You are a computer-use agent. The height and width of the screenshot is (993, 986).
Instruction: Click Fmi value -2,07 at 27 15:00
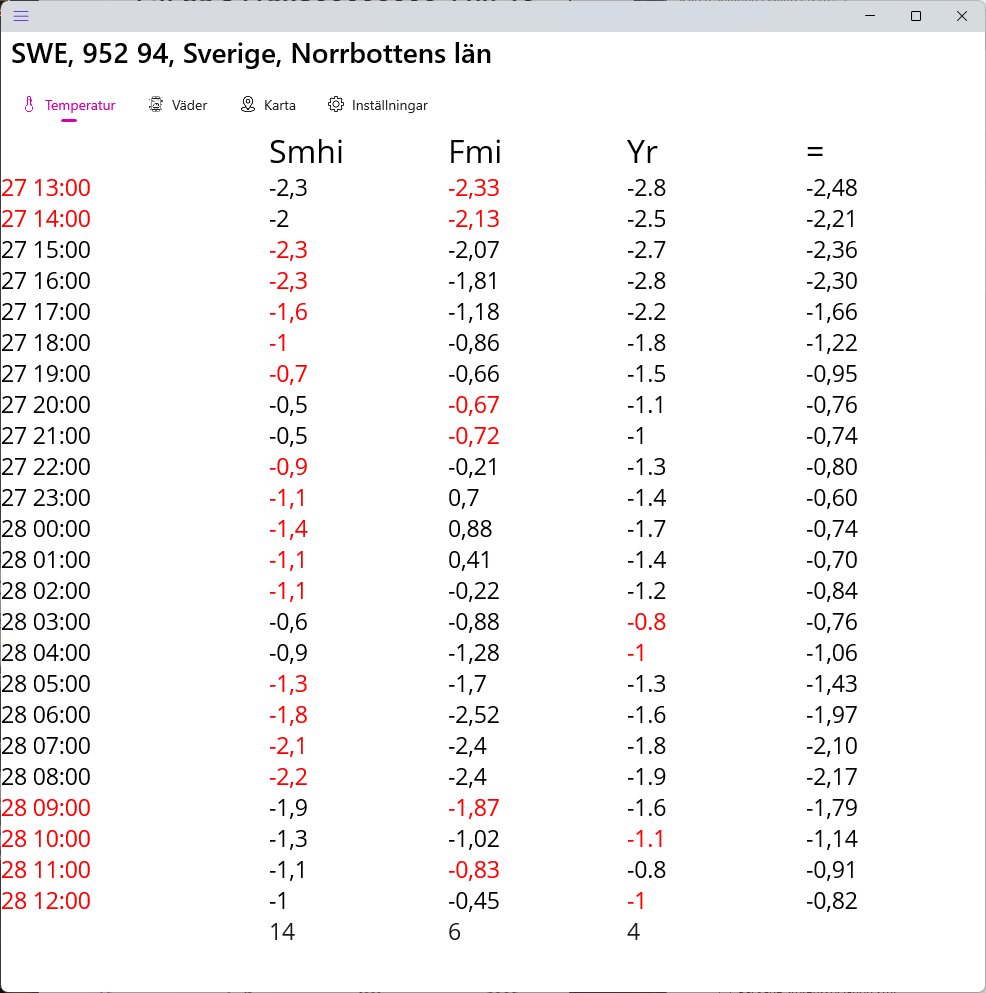(474, 250)
